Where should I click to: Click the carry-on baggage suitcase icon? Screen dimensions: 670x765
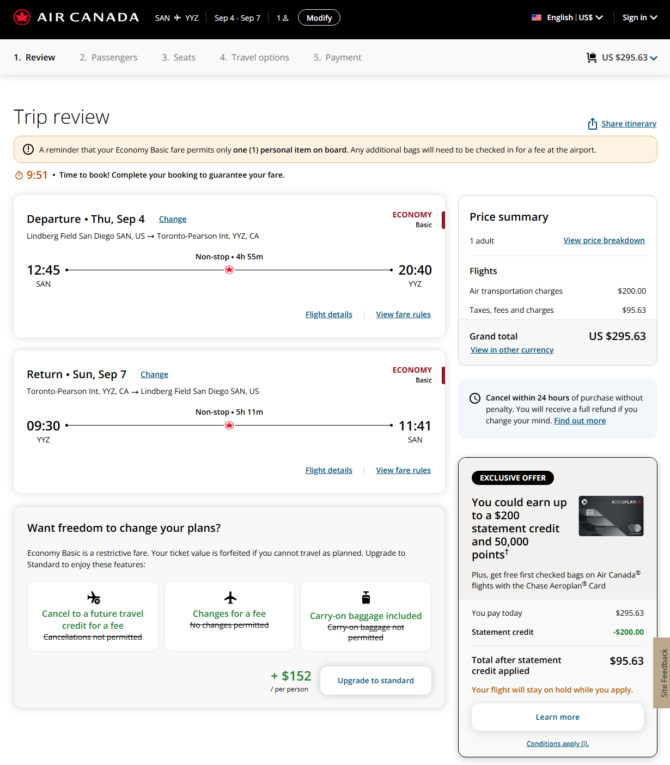click(x=365, y=598)
